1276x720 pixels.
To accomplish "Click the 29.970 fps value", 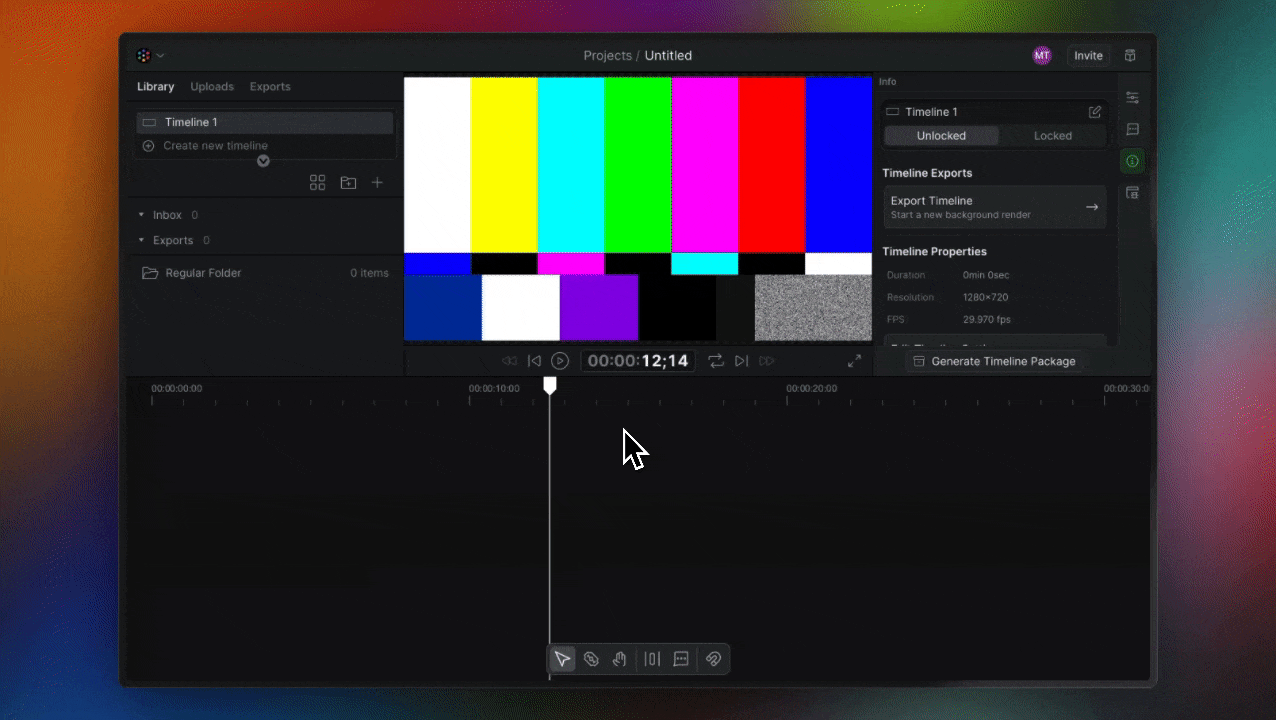I will click(987, 320).
